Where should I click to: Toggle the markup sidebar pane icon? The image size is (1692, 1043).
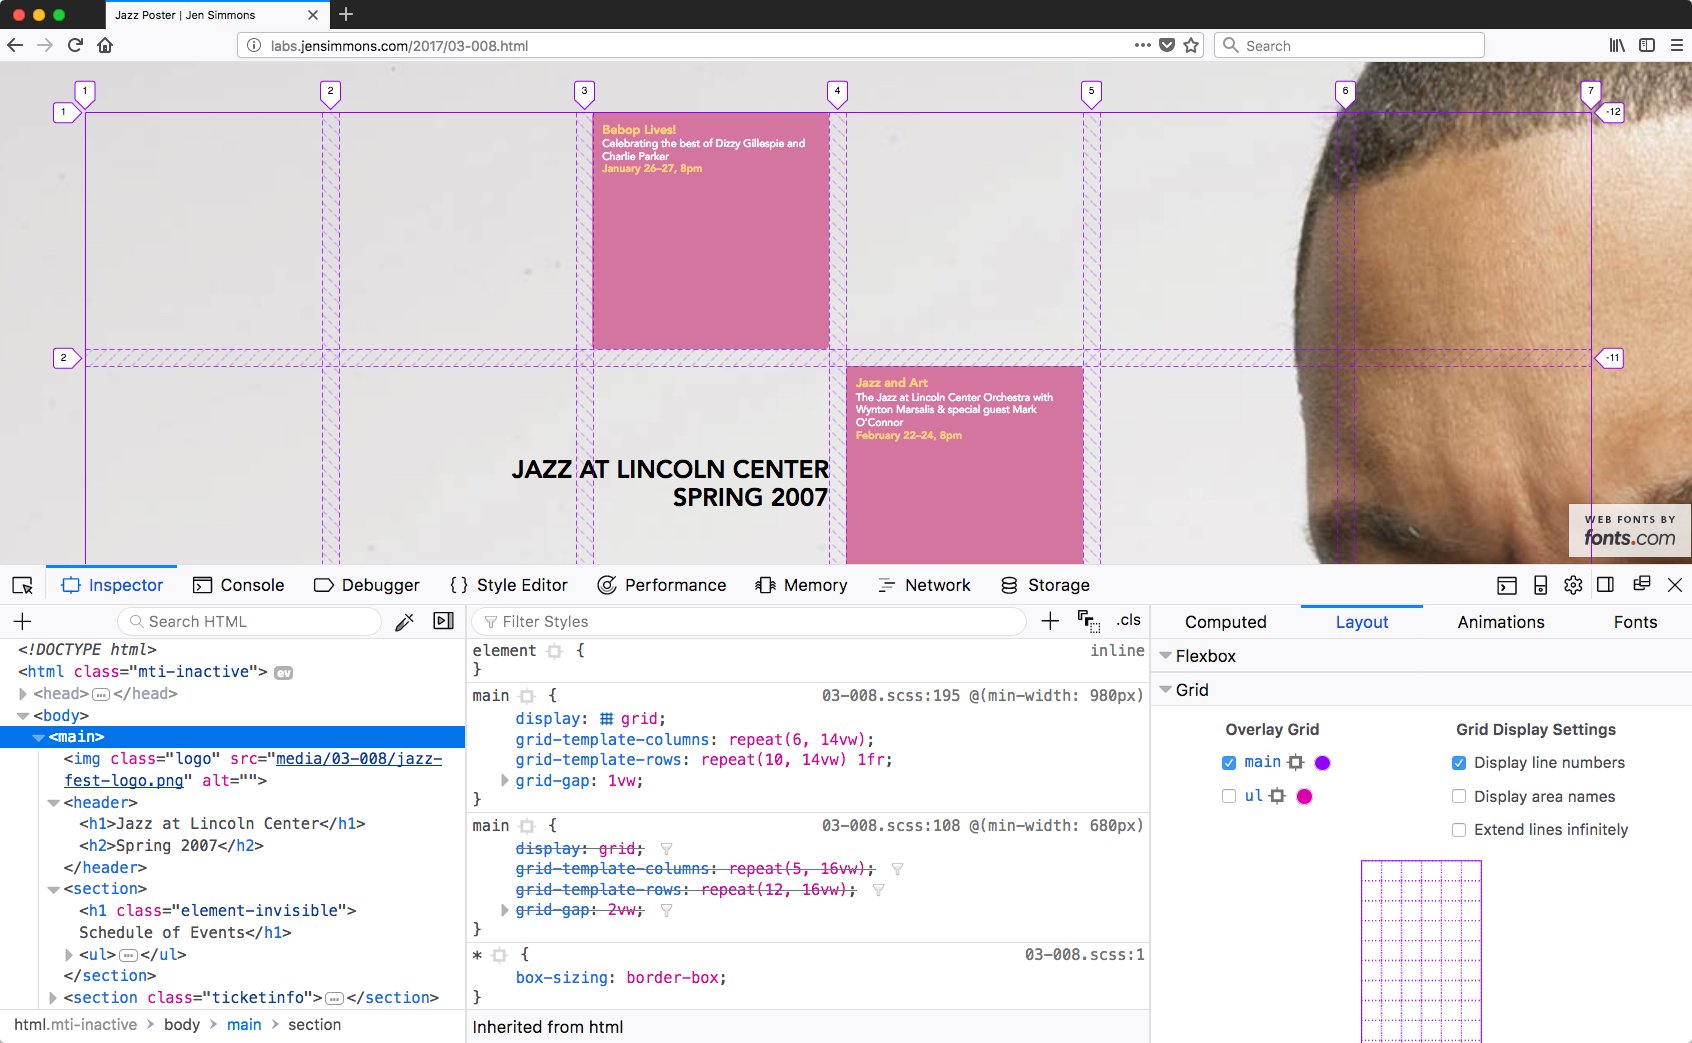444,621
